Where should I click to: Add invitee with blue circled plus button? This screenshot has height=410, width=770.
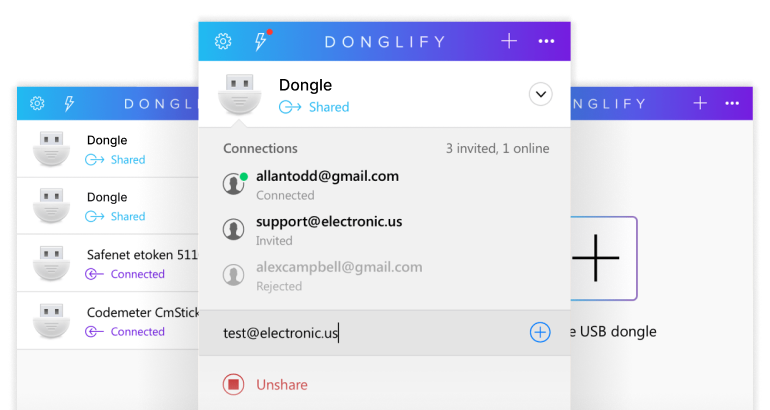(x=540, y=332)
